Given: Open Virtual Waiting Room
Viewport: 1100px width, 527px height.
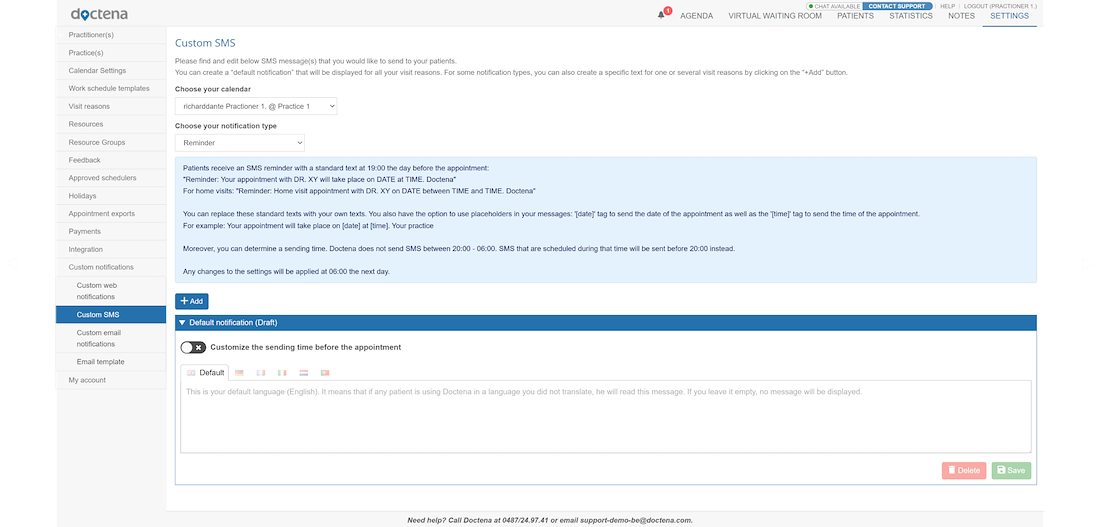Looking at the screenshot, I should pyautogui.click(x=774, y=16).
